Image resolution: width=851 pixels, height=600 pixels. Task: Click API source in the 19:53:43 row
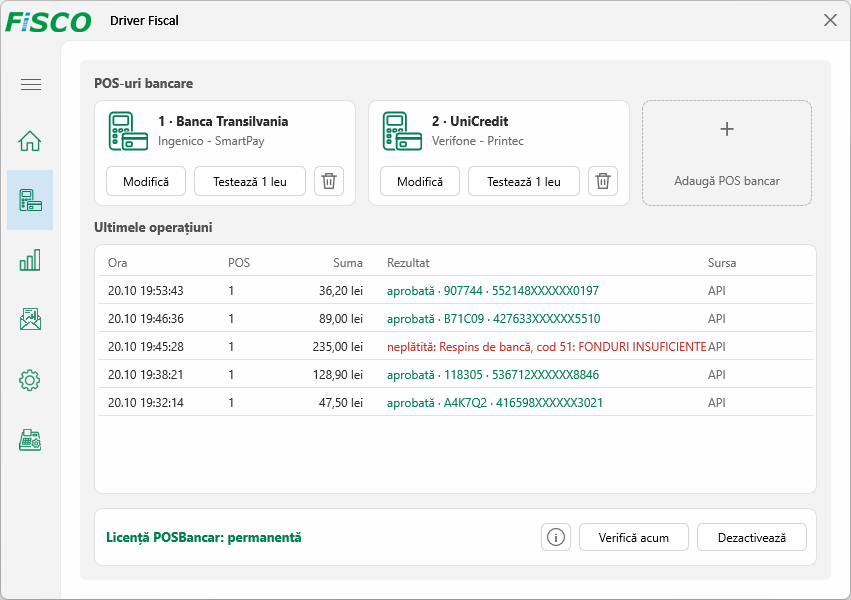[x=716, y=291]
